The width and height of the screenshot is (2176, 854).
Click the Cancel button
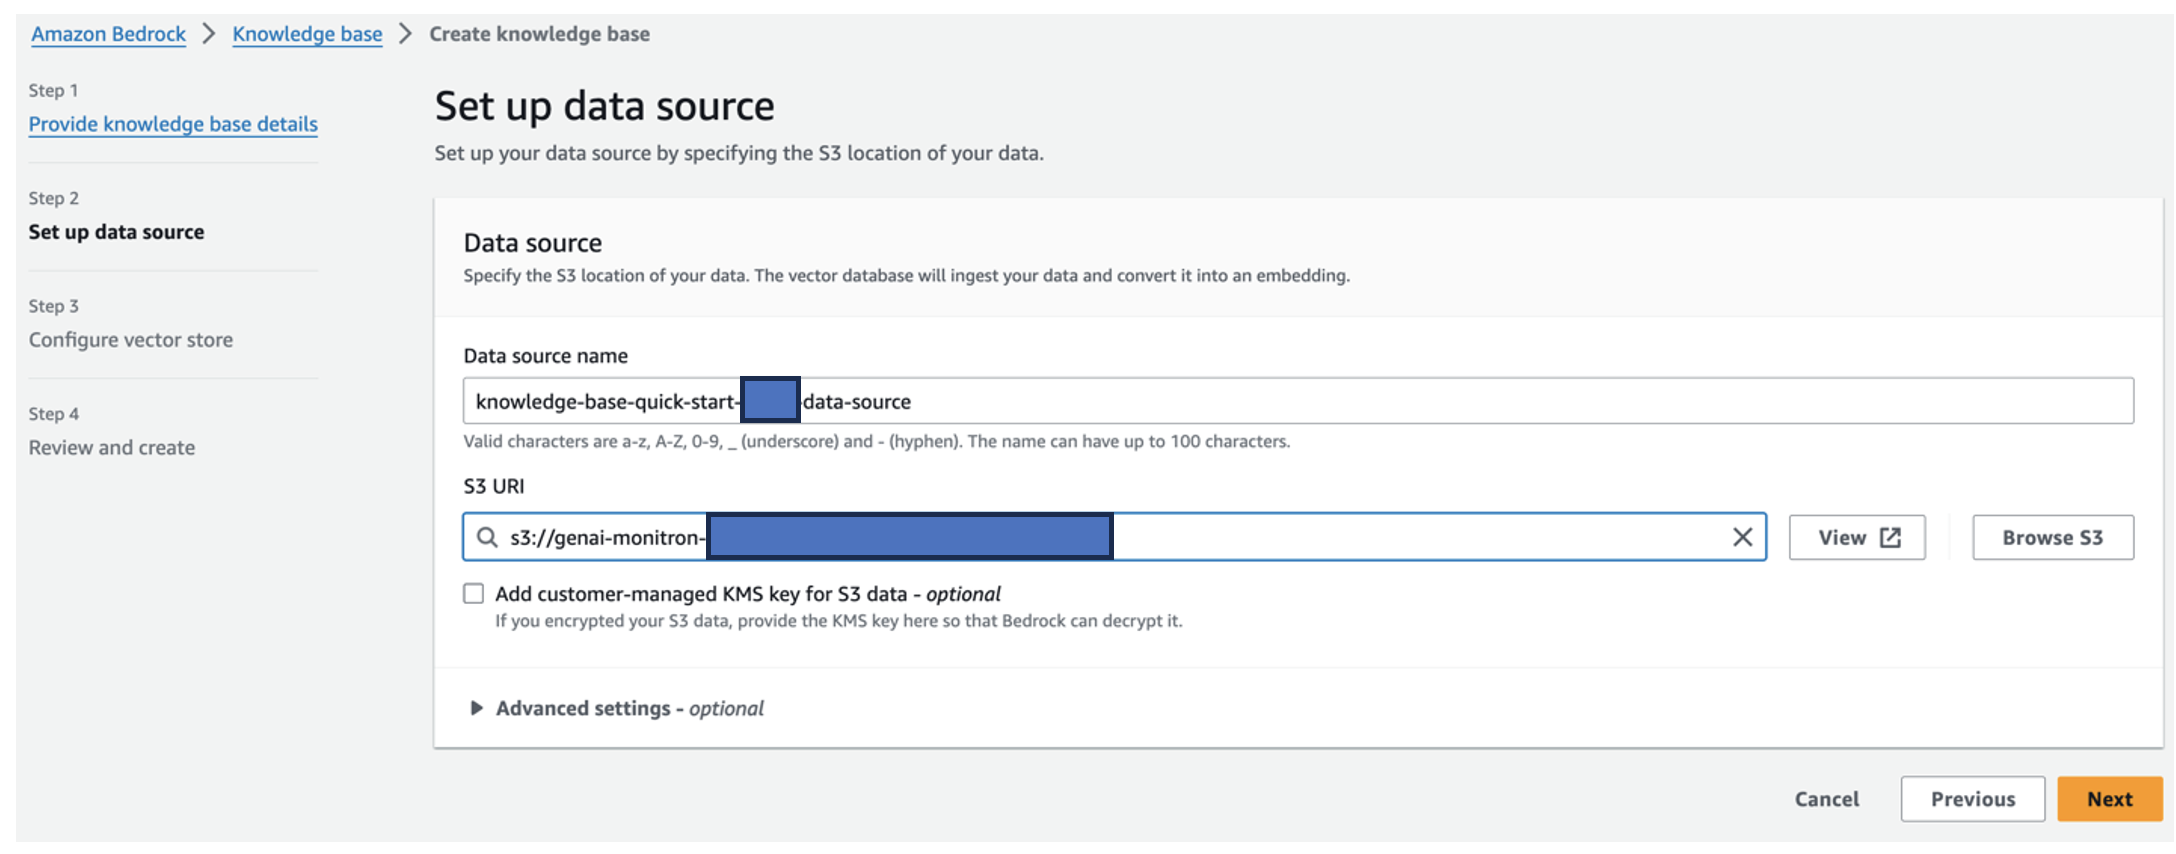[1826, 799]
